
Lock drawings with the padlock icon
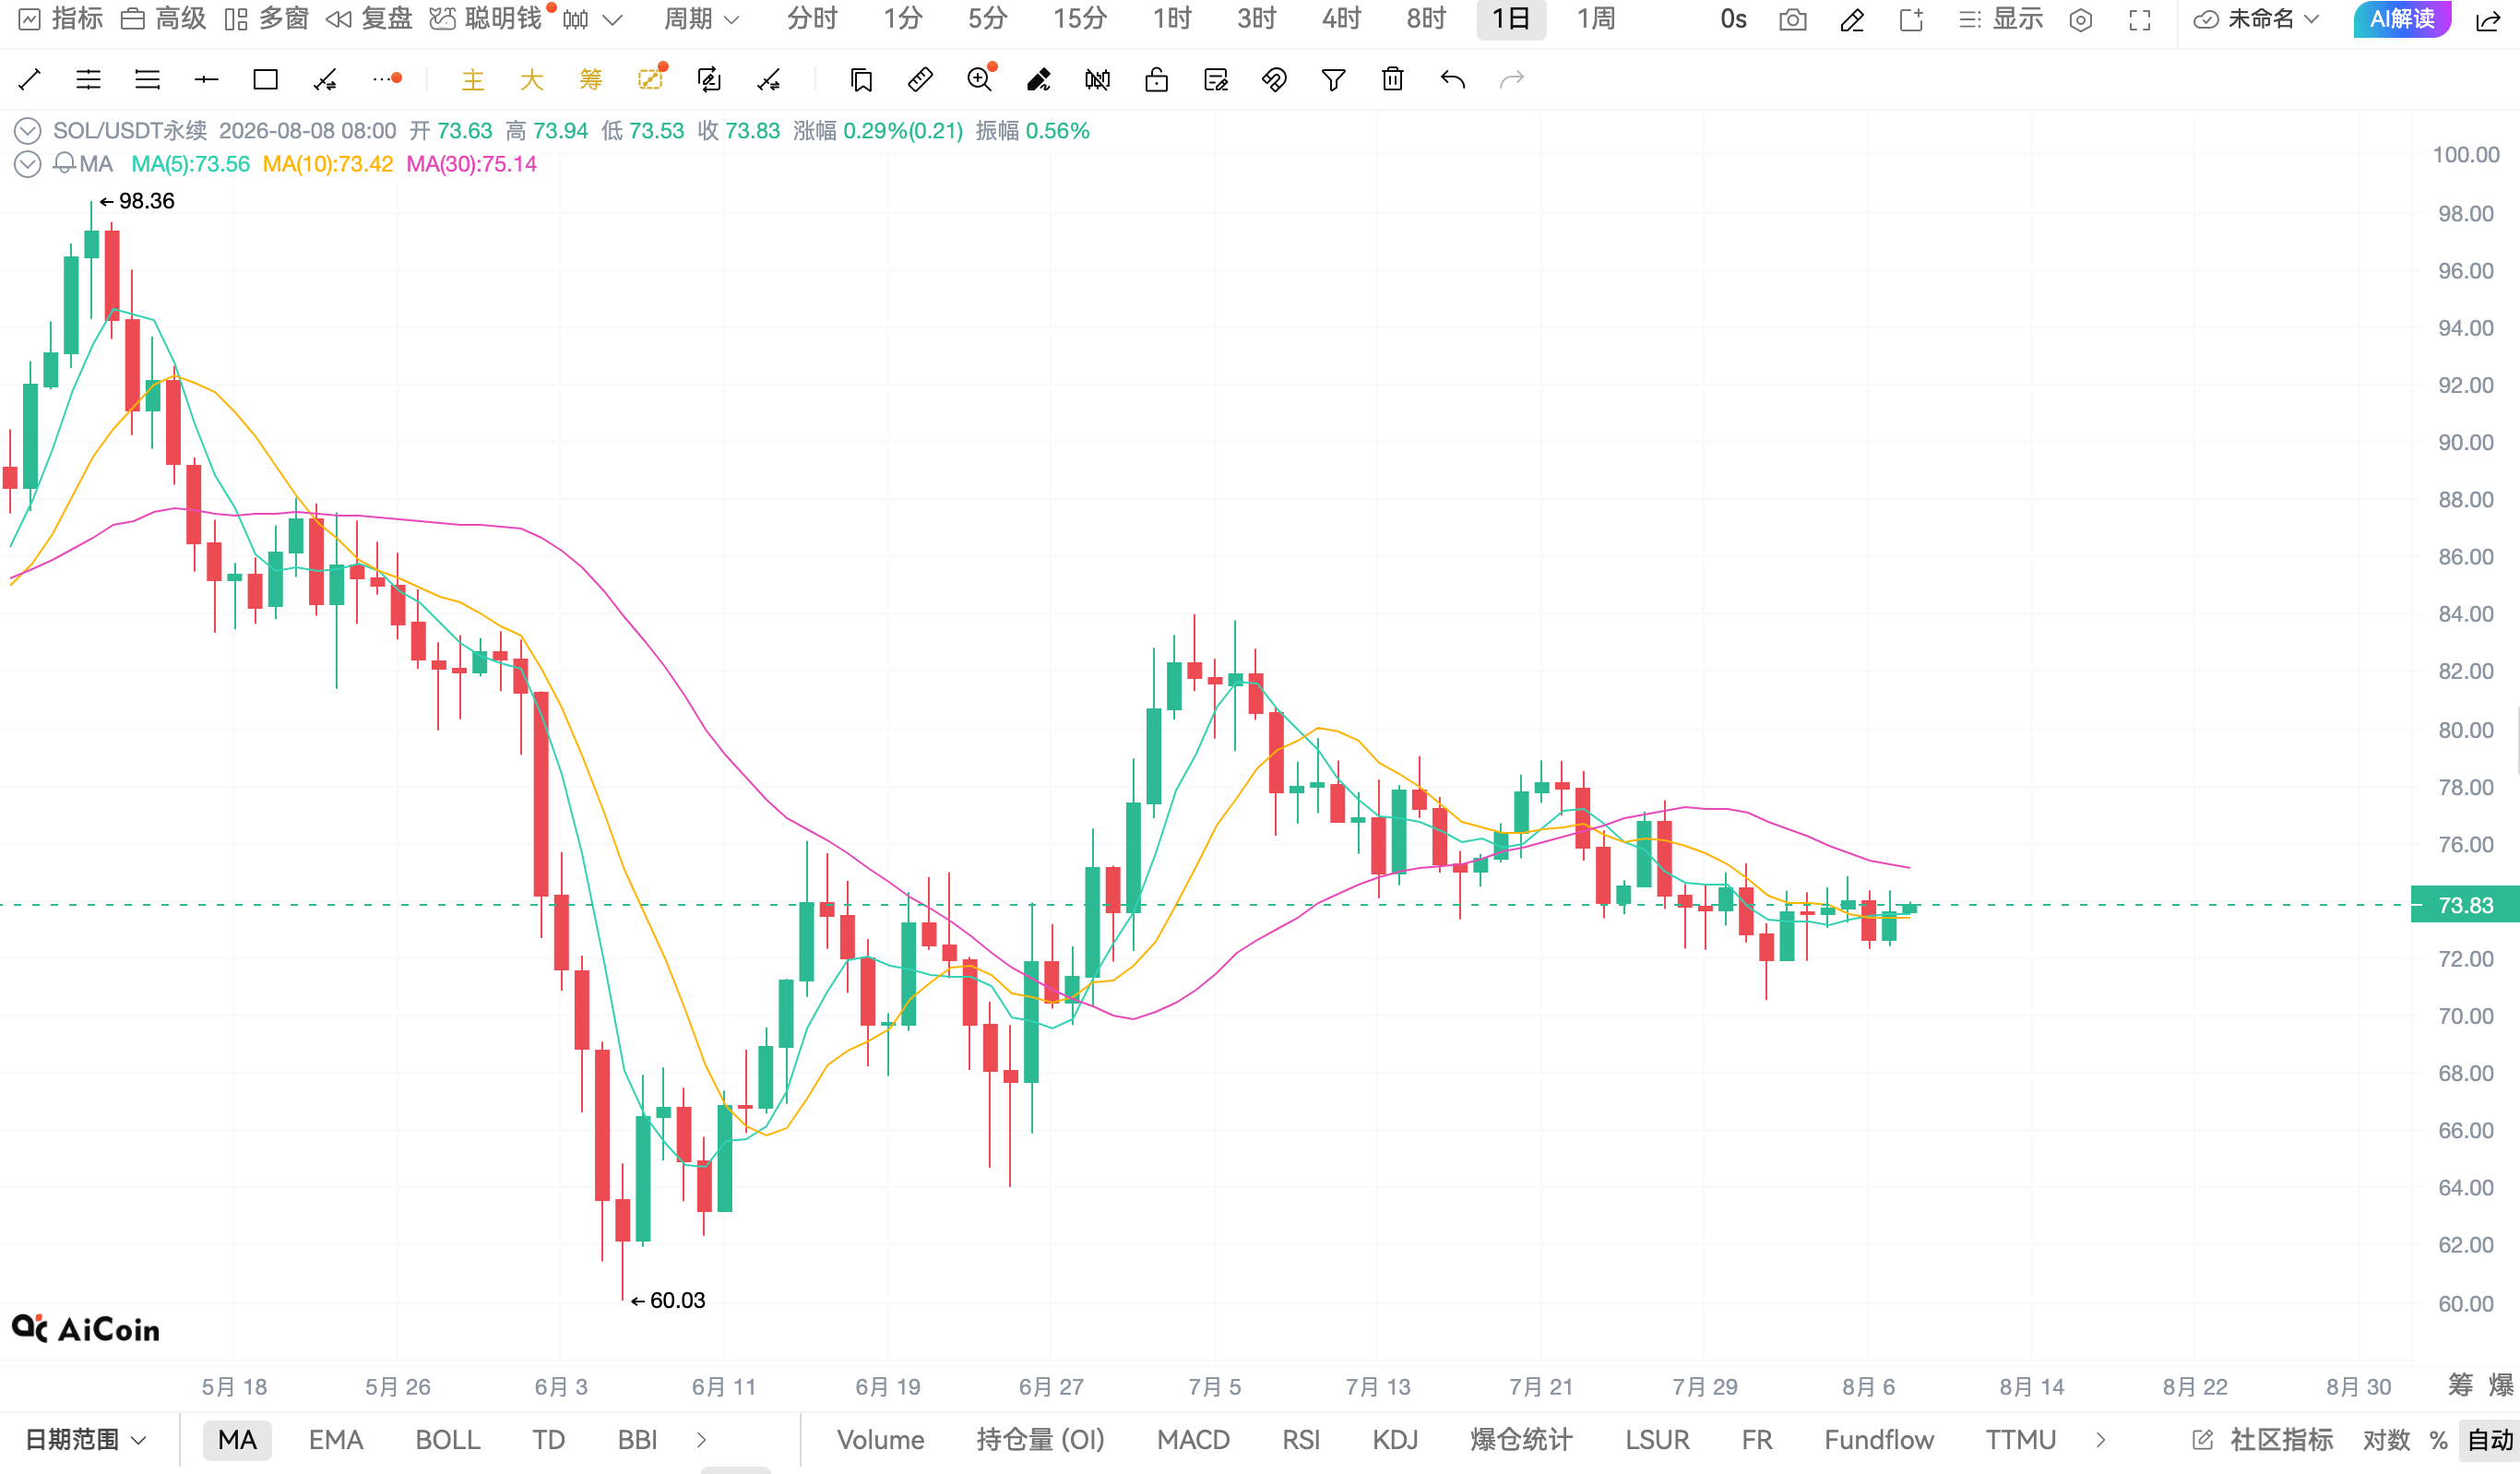(x=1156, y=80)
